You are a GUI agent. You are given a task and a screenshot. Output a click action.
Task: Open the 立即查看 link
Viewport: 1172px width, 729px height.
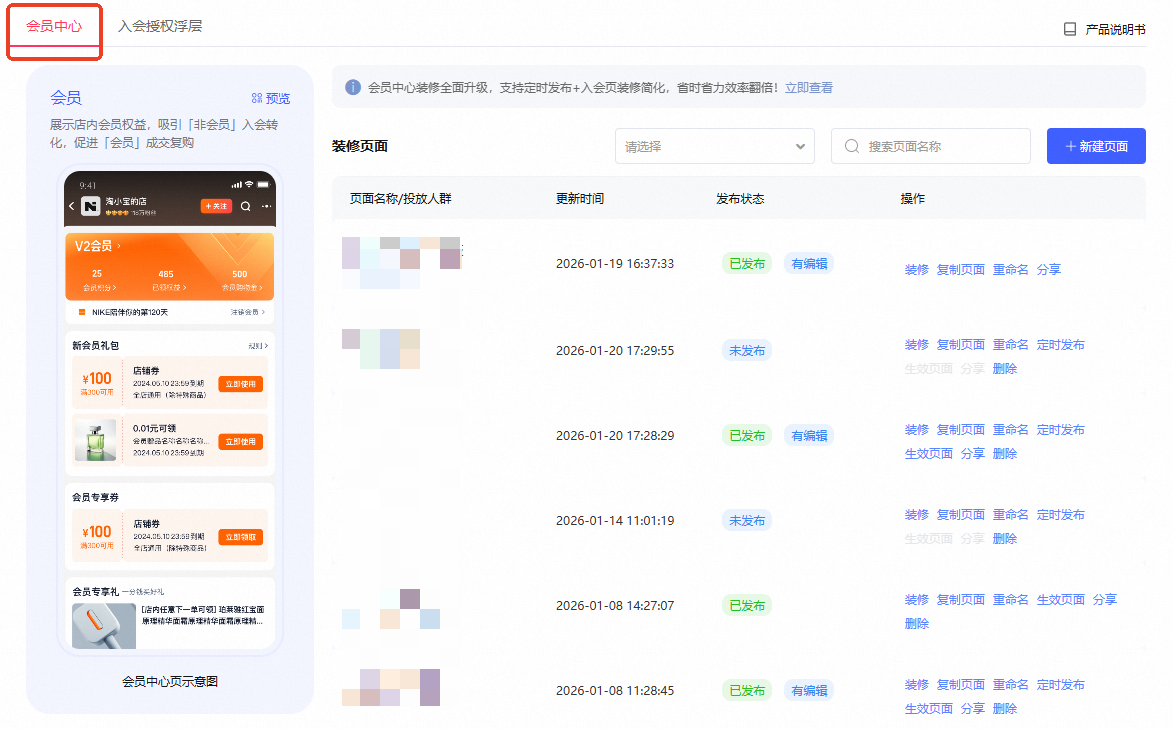pos(809,87)
